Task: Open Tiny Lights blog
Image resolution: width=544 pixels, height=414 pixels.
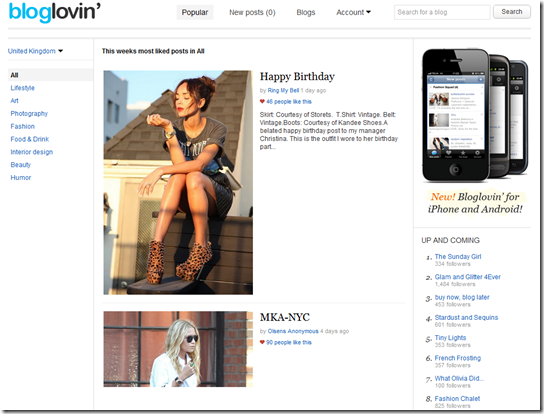Action: pos(450,338)
